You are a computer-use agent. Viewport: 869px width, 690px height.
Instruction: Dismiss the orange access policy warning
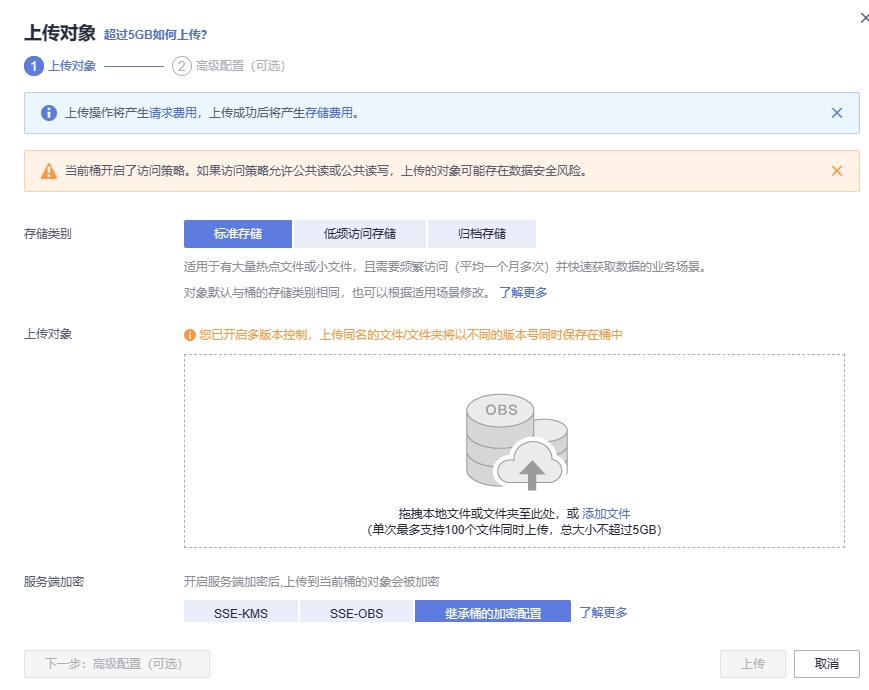pyautogui.click(x=837, y=171)
